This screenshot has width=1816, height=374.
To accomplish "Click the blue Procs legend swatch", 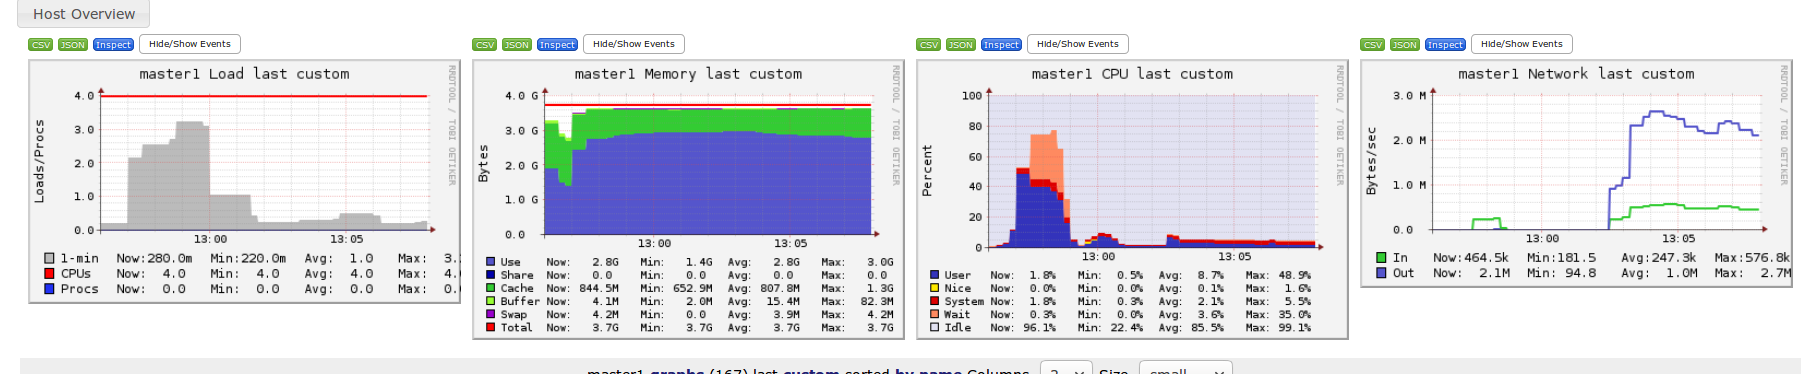I will [x=49, y=289].
